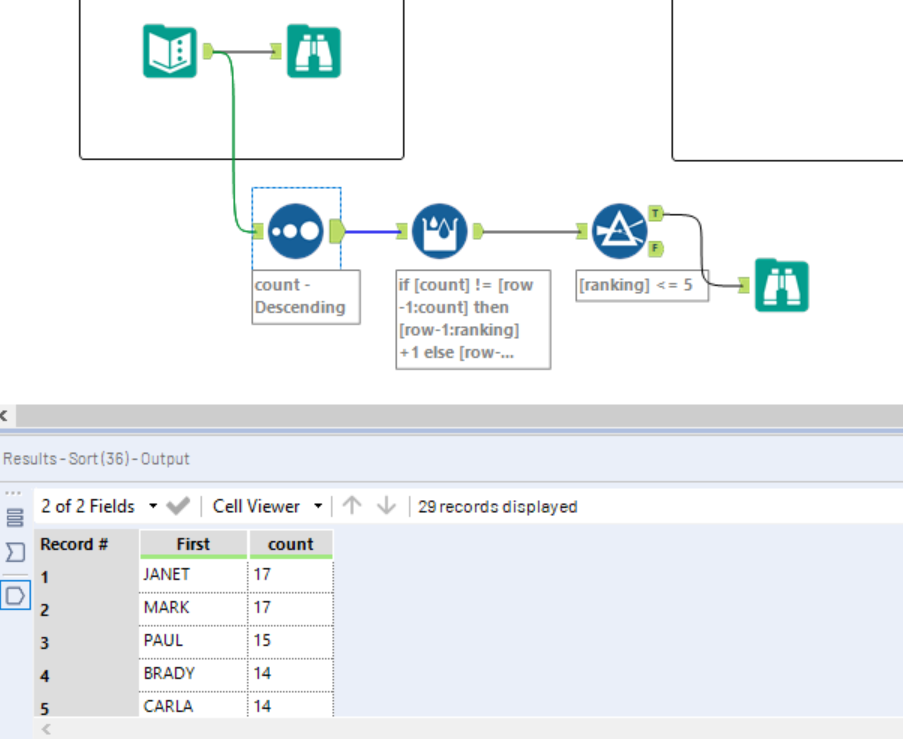The height and width of the screenshot is (739, 903).
Task: Click the results grid scroll-left arrow
Action: coord(47,729)
